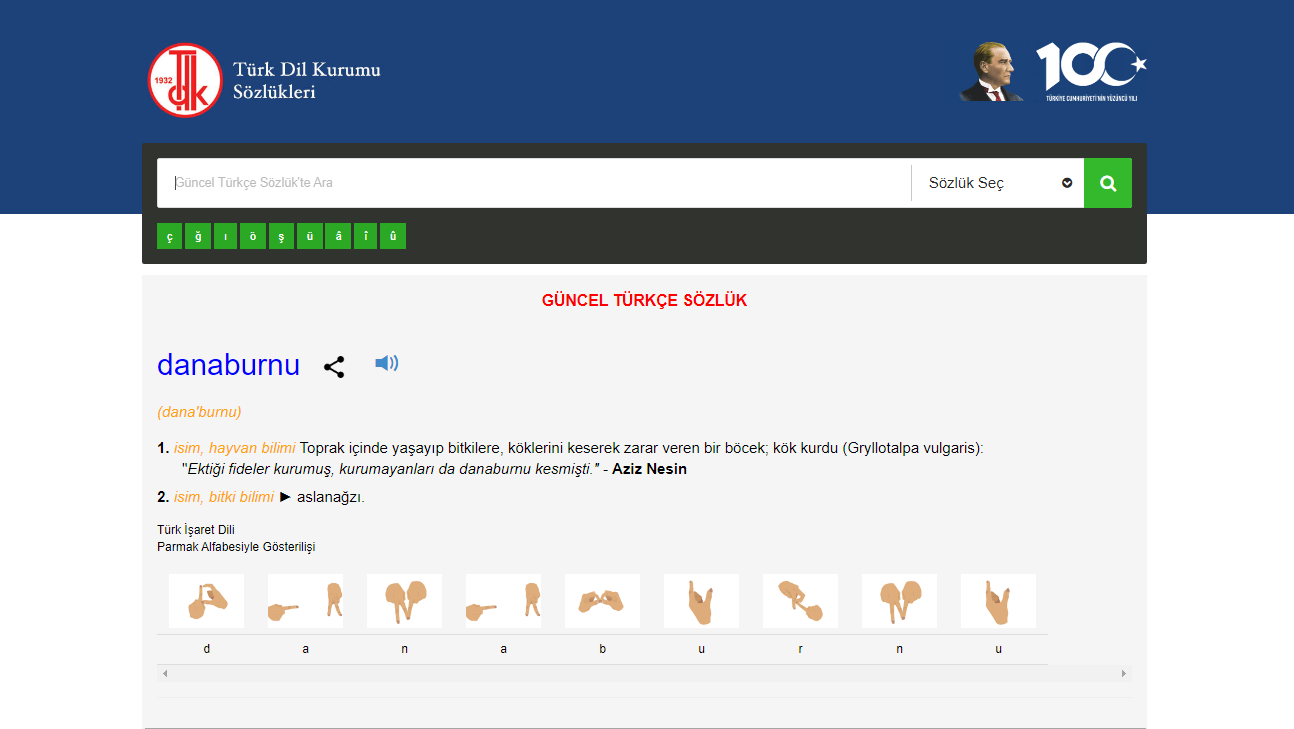Insert the ş character button
This screenshot has width=1294, height=729.
point(282,236)
